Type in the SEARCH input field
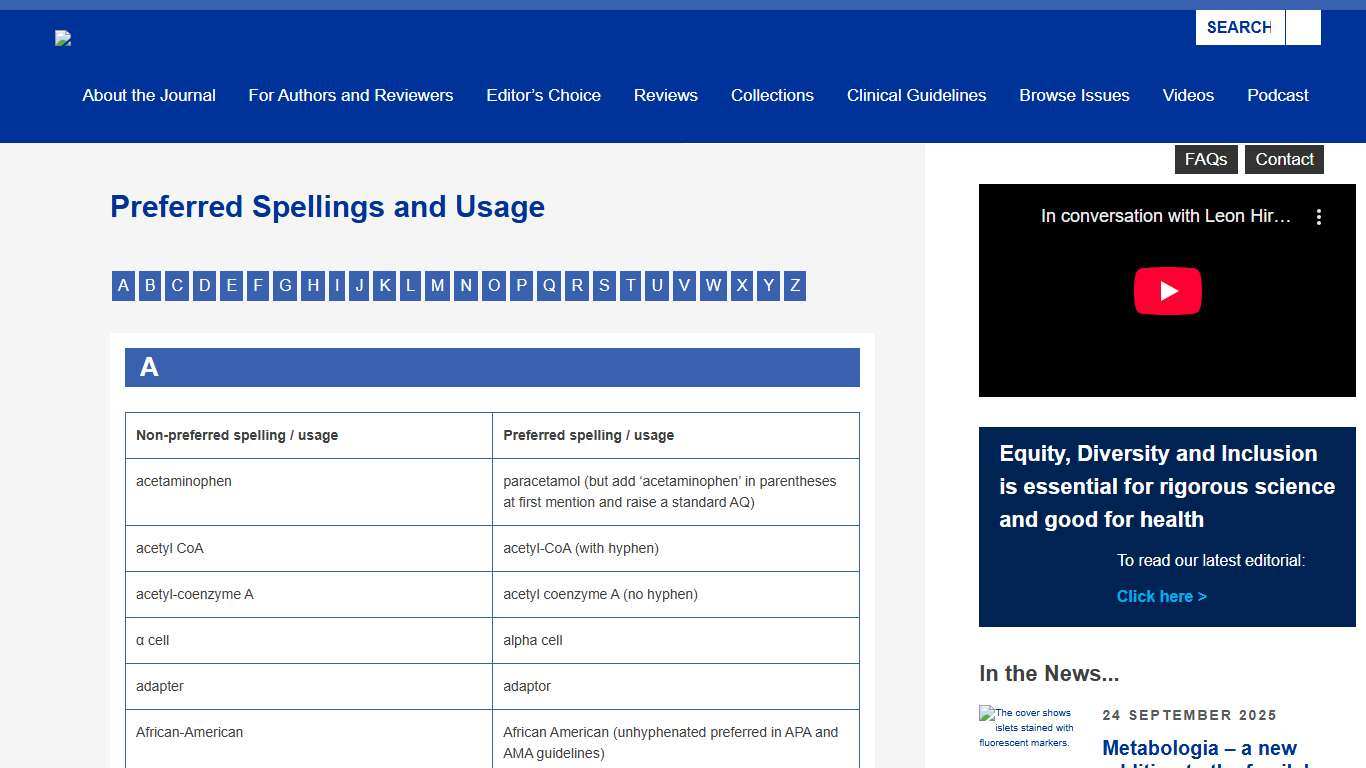The height and width of the screenshot is (768, 1366). (1240, 28)
